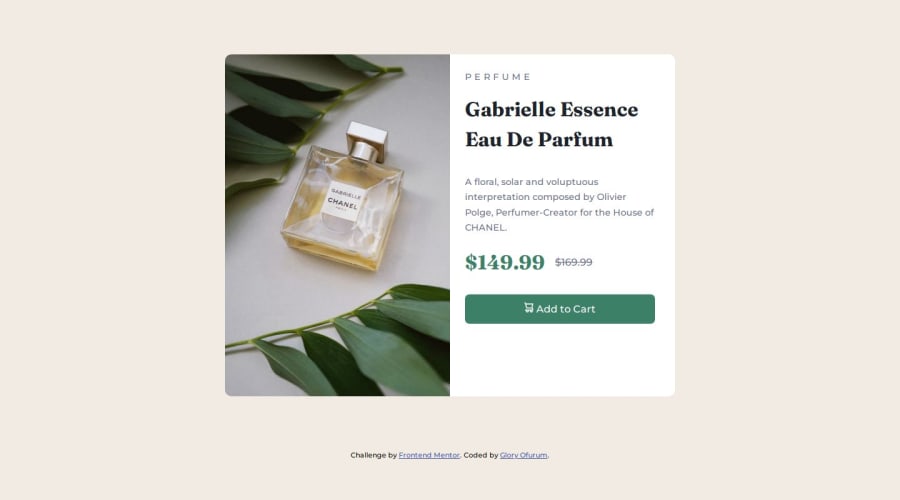This screenshot has width=900, height=500.
Task: Click the perfume product image
Action: click(338, 225)
